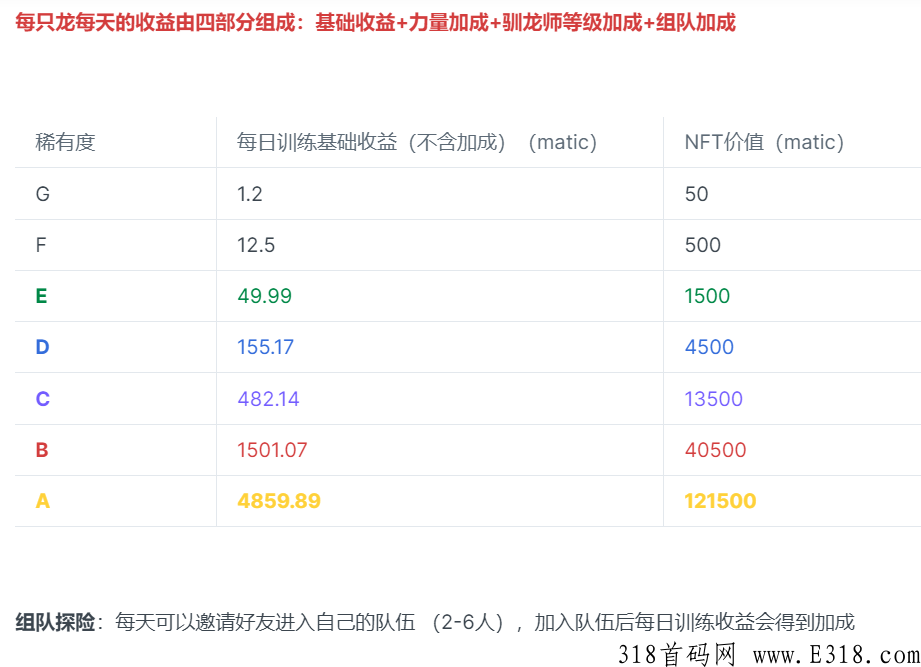921x667 pixels.
Task: Select the yellow value 4859.89
Action: coord(279,501)
